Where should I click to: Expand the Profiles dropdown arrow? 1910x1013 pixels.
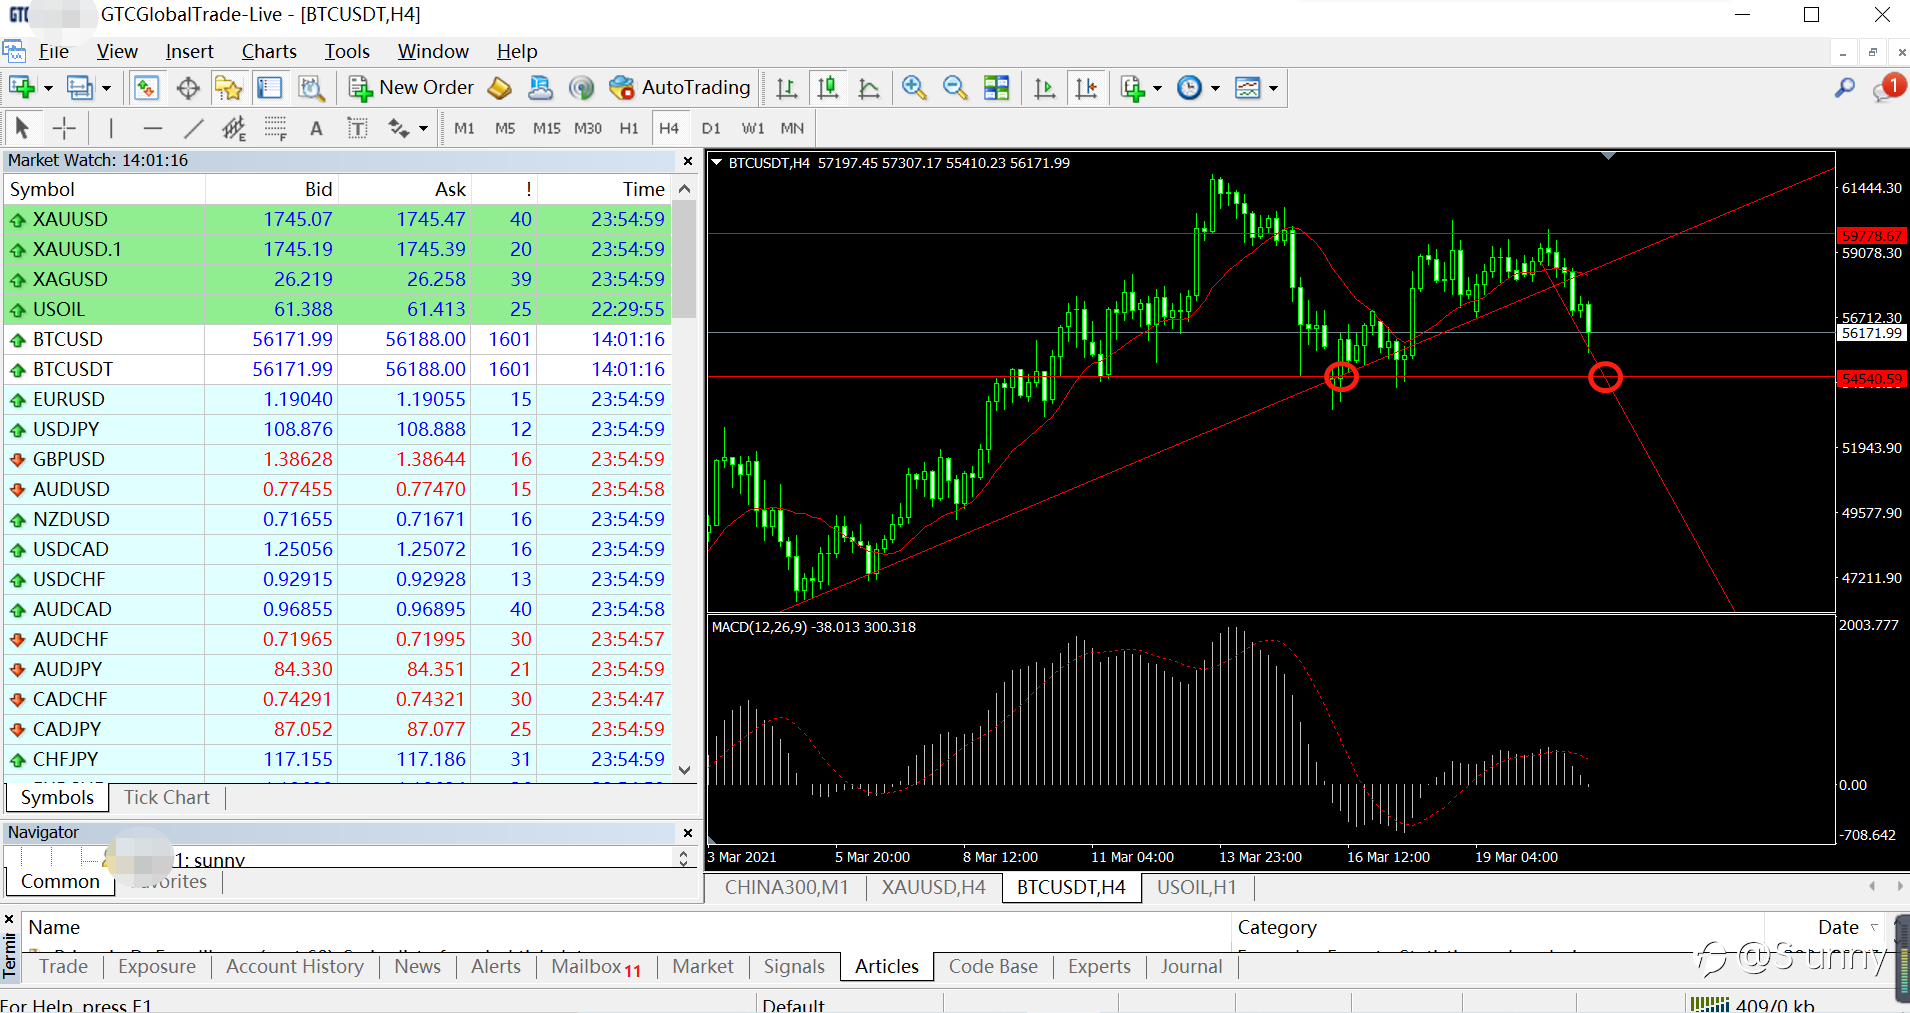pos(106,88)
